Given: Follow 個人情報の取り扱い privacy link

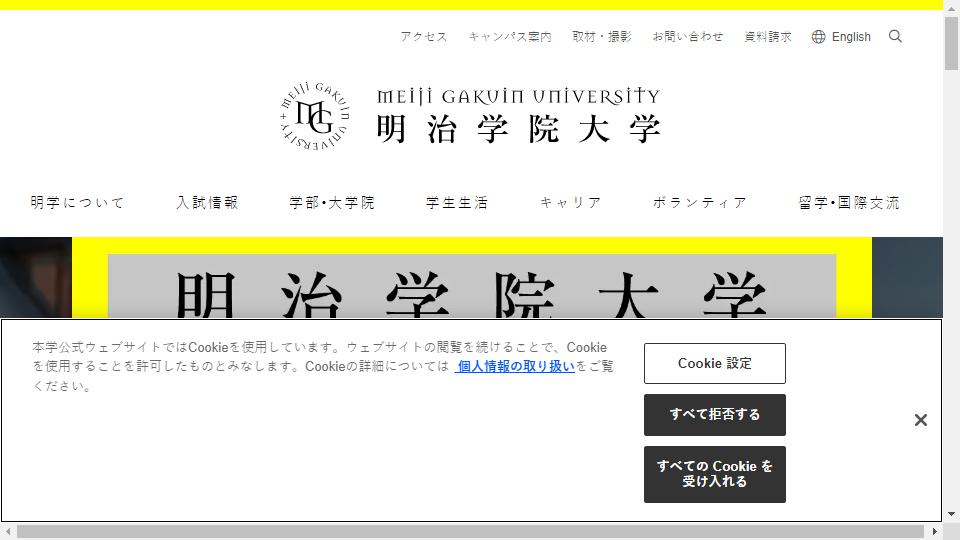Looking at the screenshot, I should pos(515,366).
